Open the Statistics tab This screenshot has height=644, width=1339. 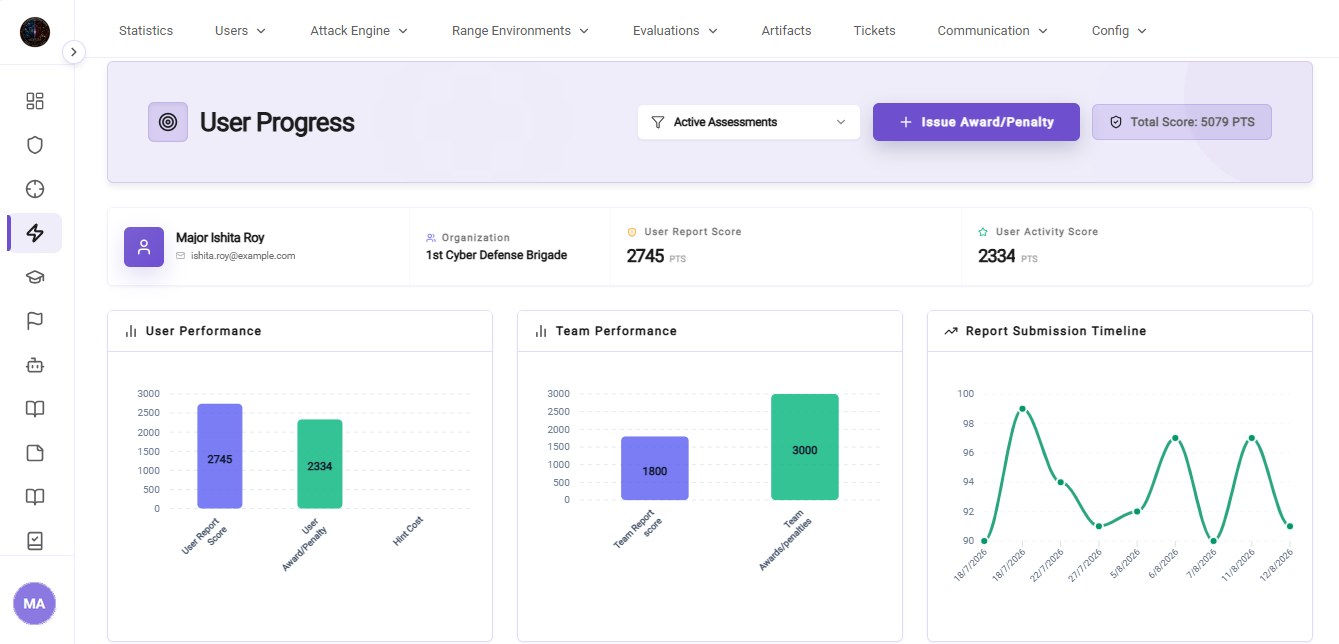(146, 31)
